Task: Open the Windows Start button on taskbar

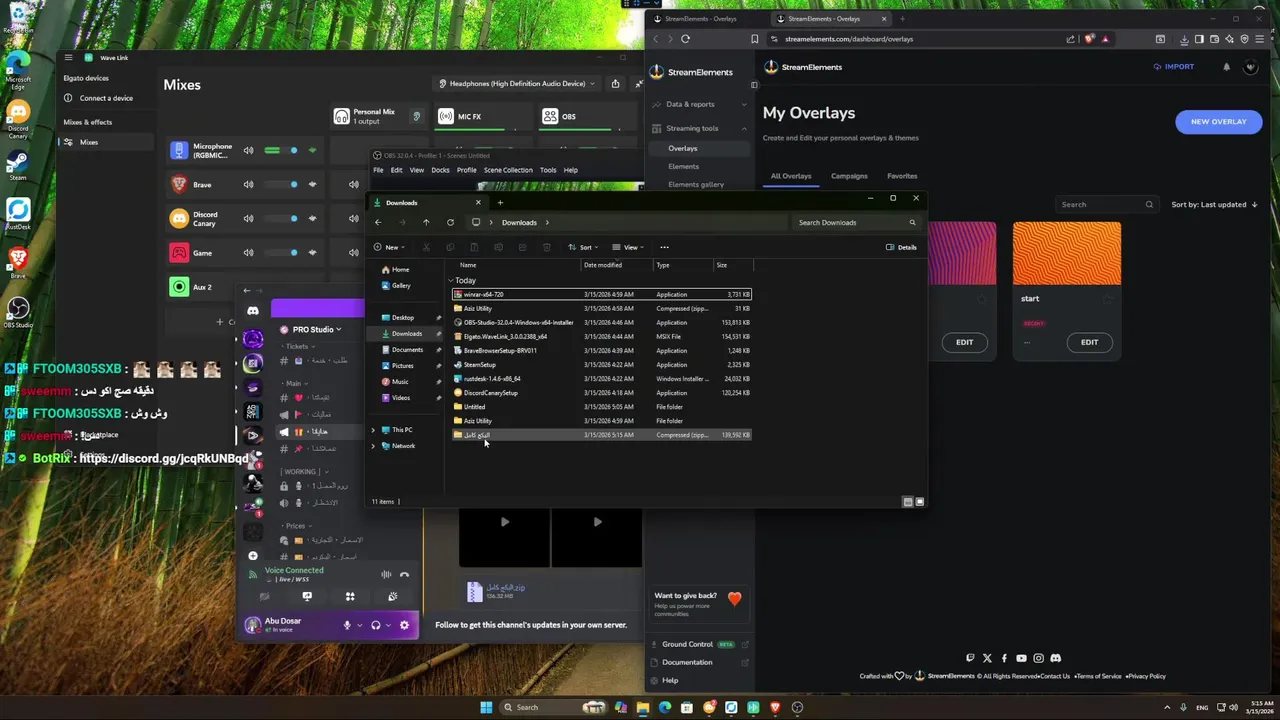Action: point(486,707)
